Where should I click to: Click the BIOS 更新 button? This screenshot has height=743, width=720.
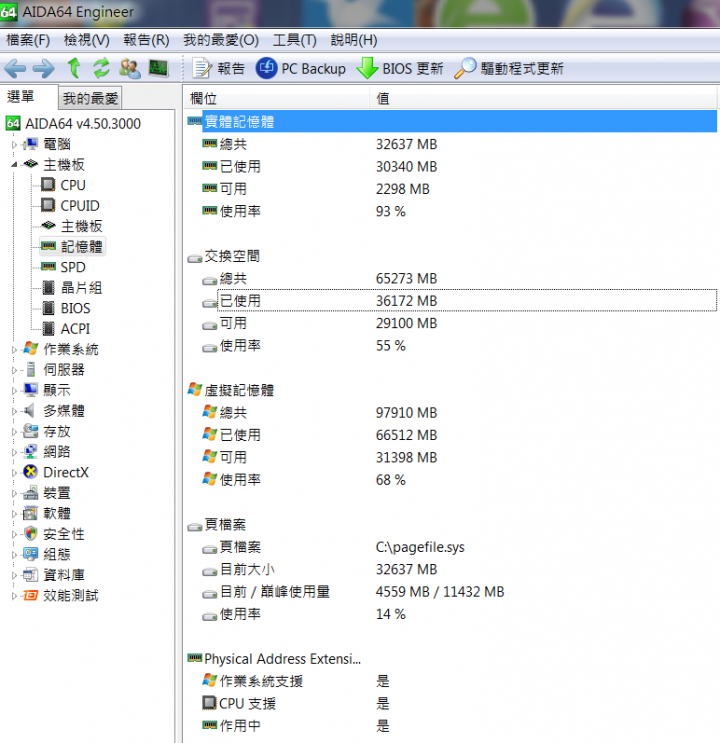tap(400, 69)
